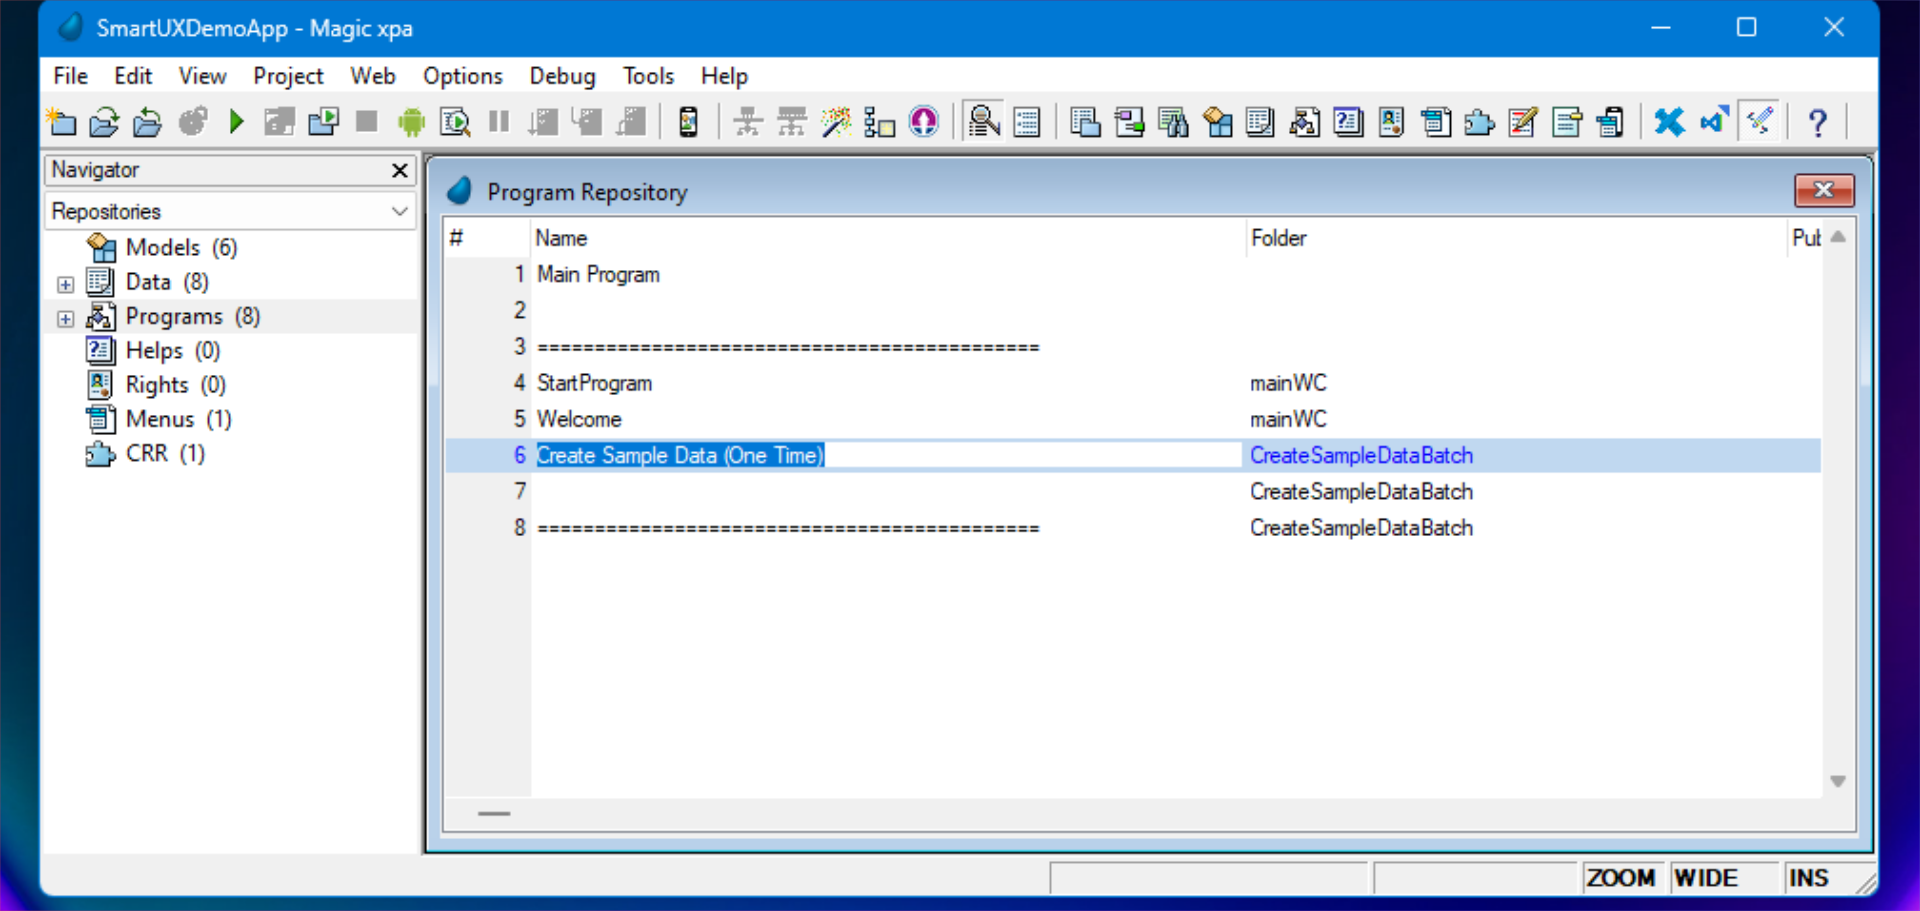Open the Debug menu

pyautogui.click(x=562, y=75)
